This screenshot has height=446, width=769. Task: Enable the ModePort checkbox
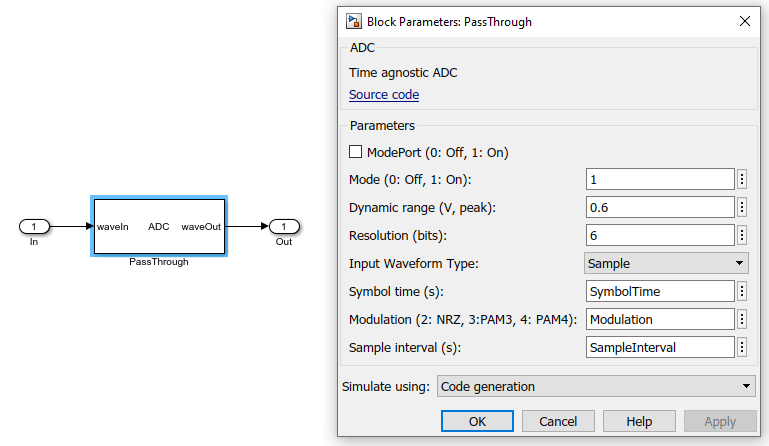pyautogui.click(x=355, y=152)
